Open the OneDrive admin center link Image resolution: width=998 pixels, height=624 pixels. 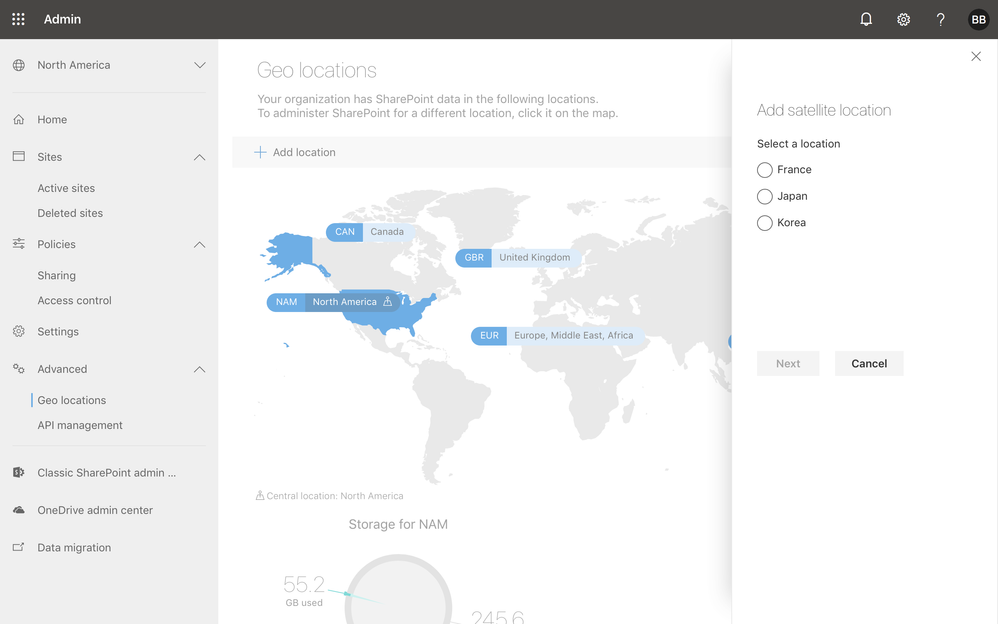tap(95, 510)
